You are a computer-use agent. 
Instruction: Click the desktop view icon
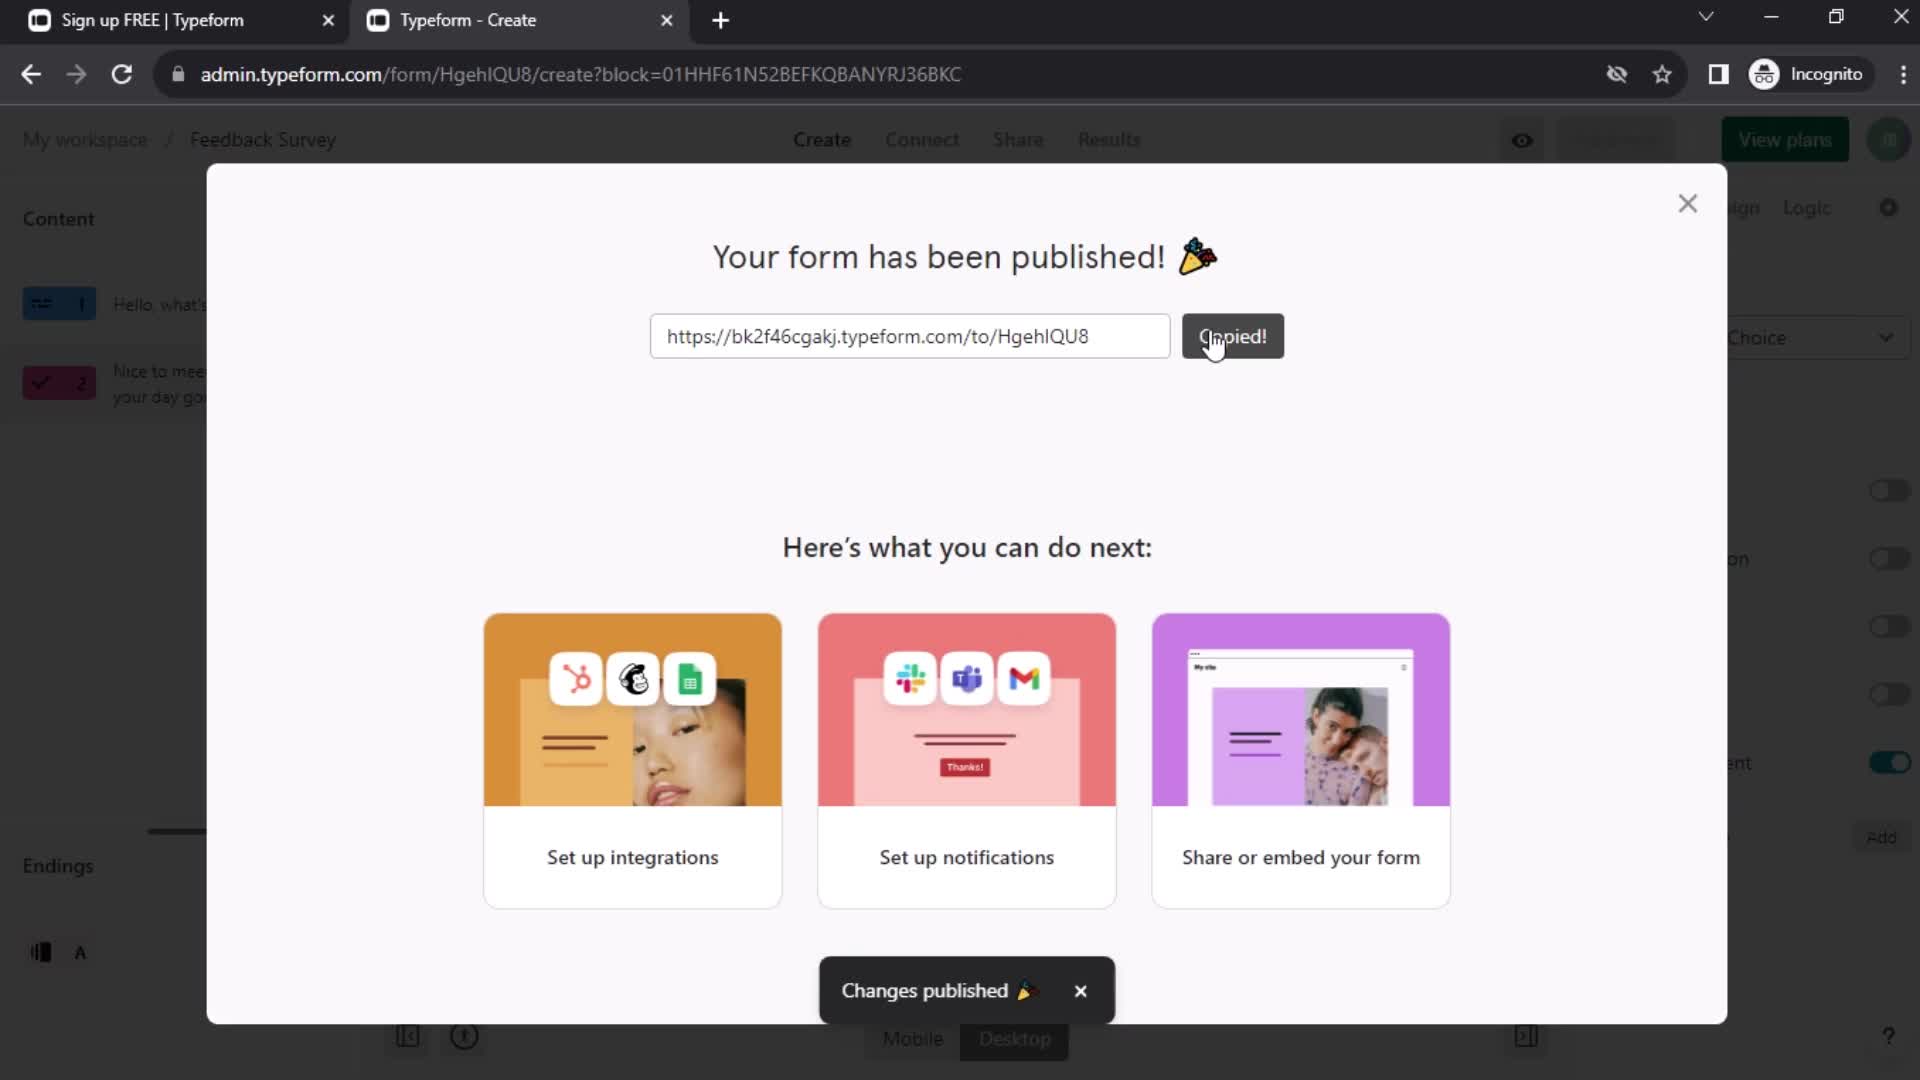click(1015, 1038)
